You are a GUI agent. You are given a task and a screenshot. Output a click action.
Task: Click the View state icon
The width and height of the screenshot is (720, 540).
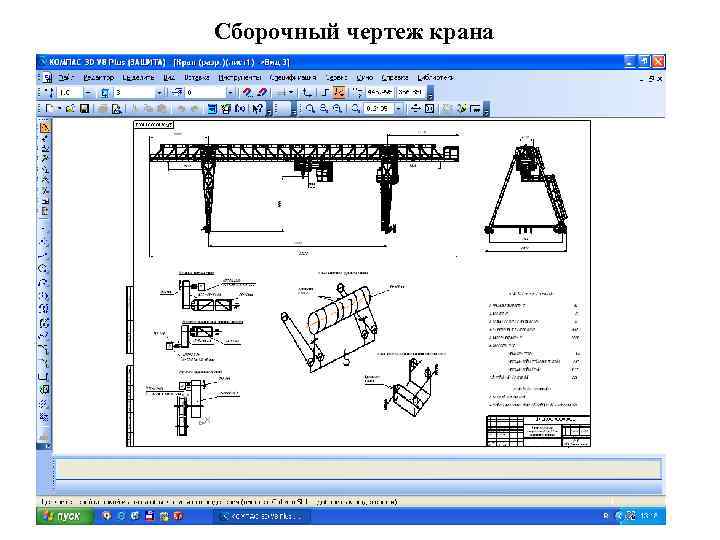coord(105,92)
